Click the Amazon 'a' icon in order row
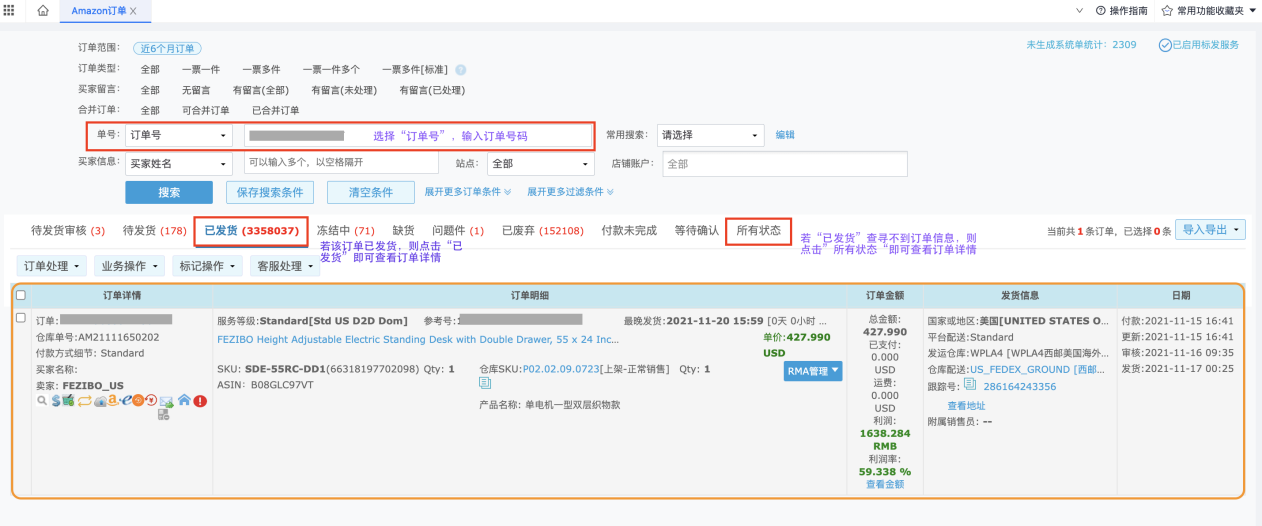 tap(113, 400)
